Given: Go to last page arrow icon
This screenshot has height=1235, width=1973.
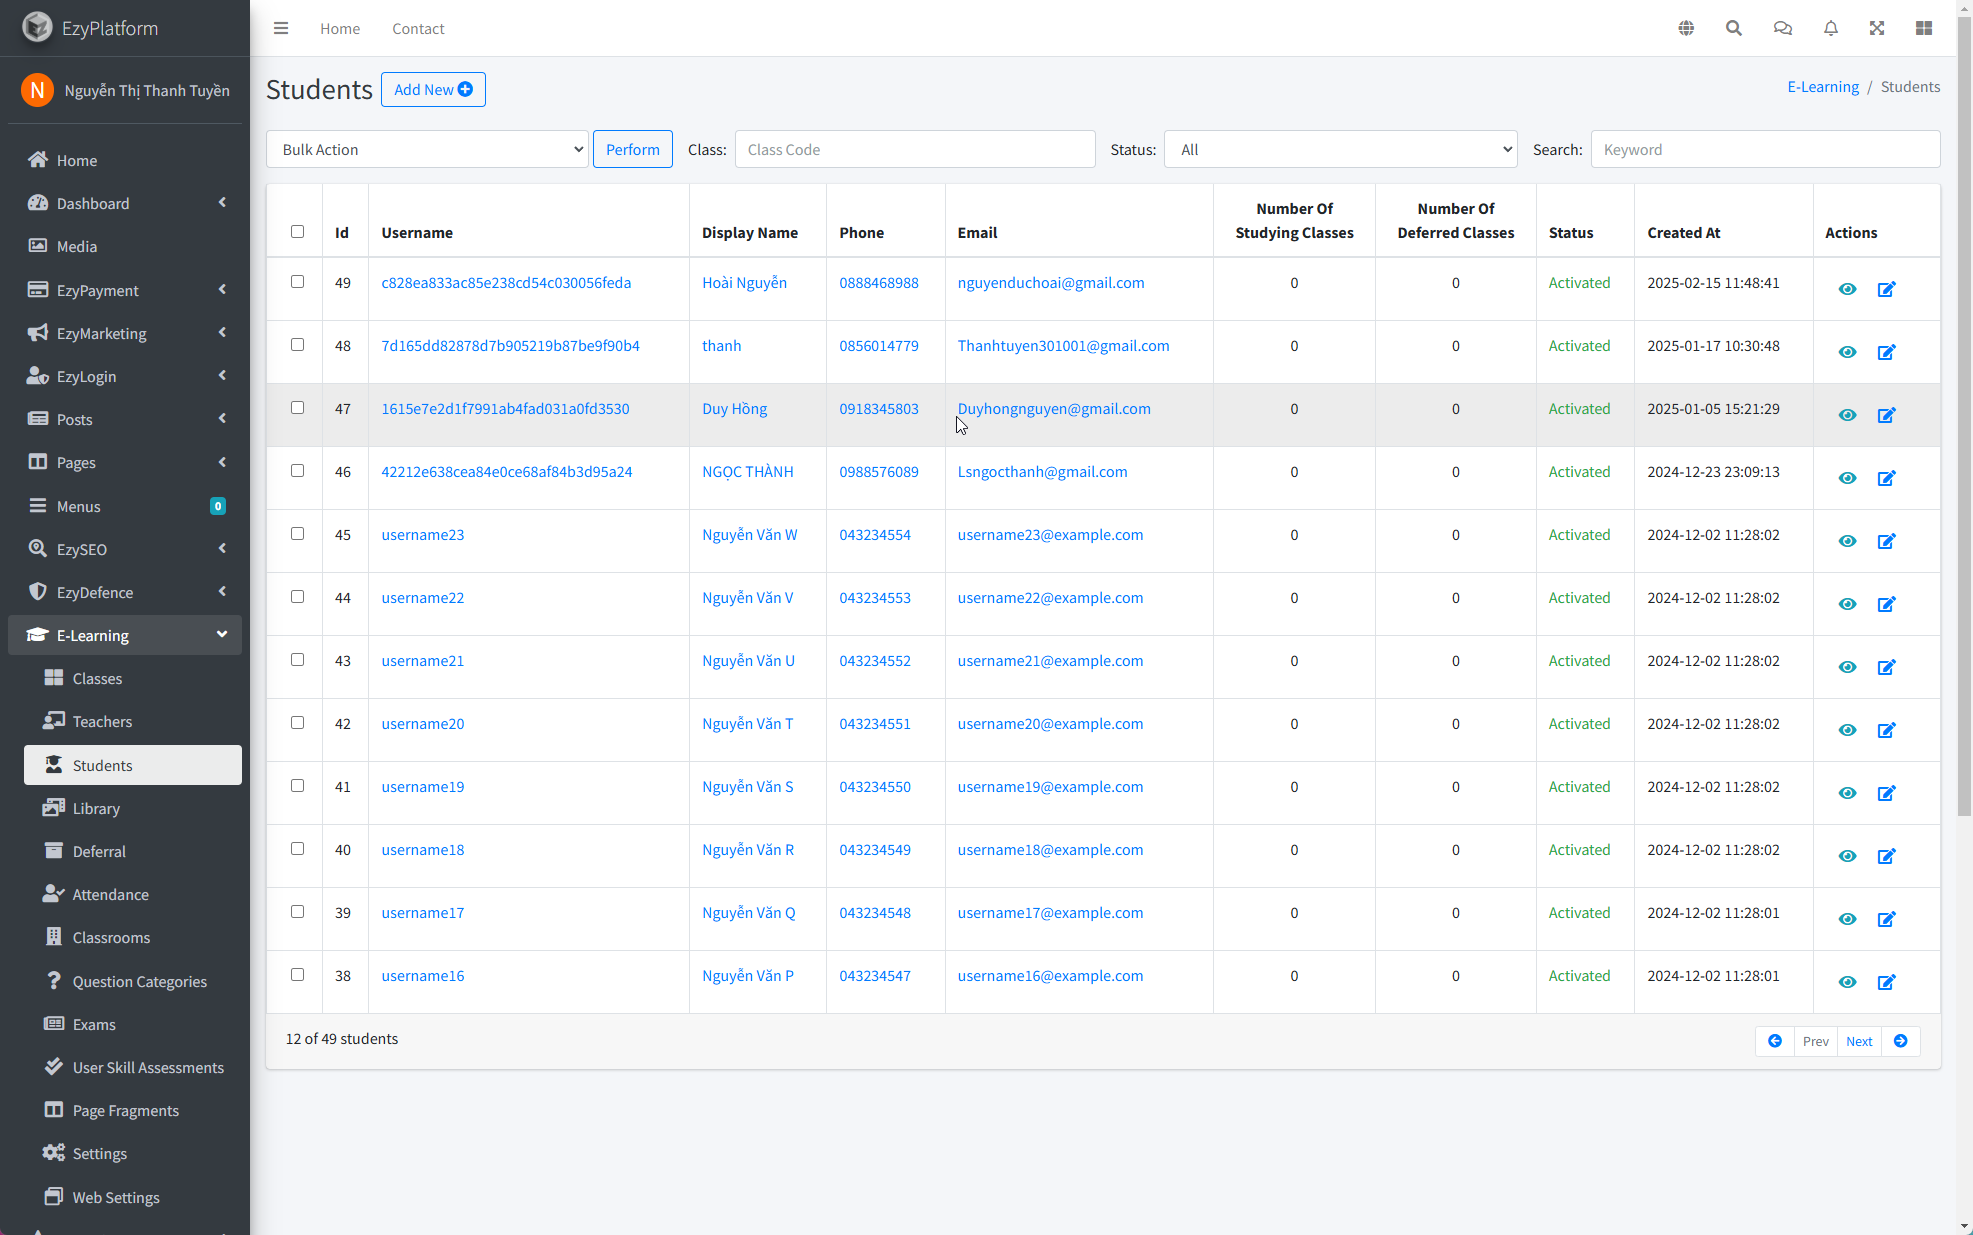Looking at the screenshot, I should pyautogui.click(x=1900, y=1041).
